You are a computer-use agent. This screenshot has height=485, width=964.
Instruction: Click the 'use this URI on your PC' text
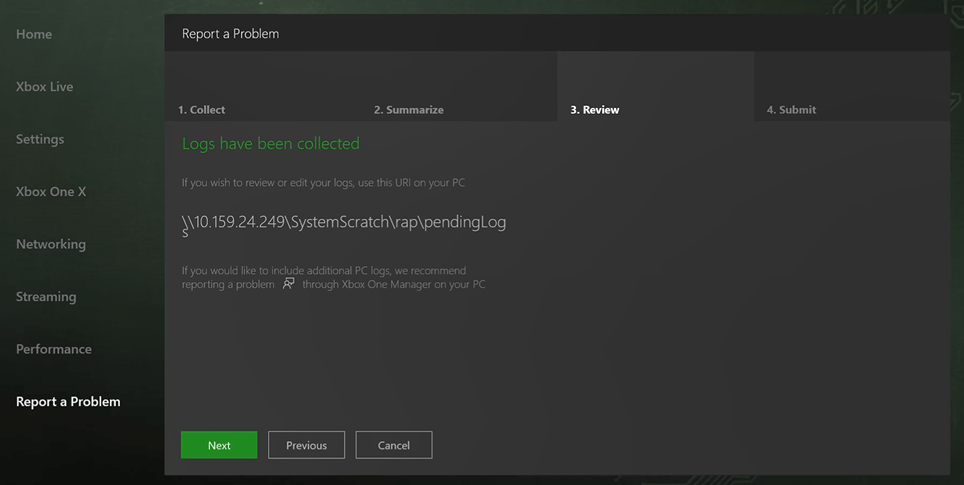pos(409,183)
